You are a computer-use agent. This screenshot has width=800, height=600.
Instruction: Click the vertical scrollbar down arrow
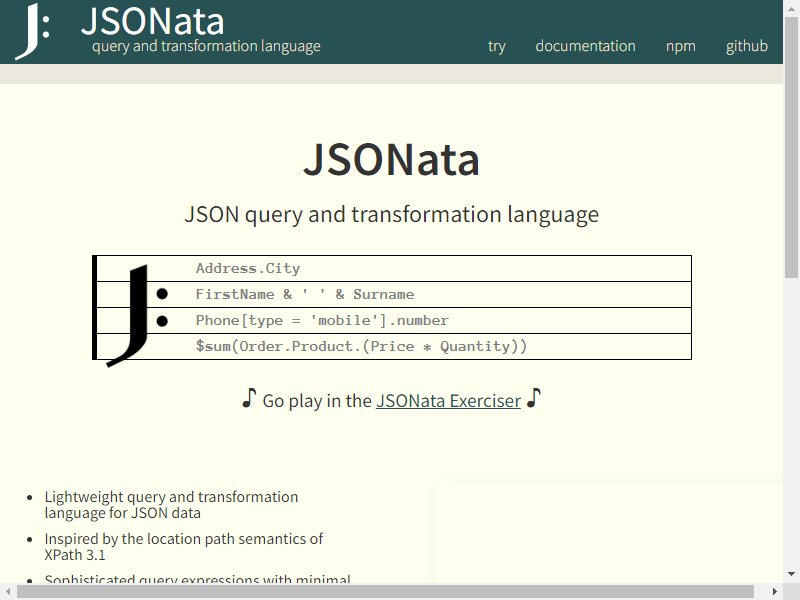pos(791,575)
